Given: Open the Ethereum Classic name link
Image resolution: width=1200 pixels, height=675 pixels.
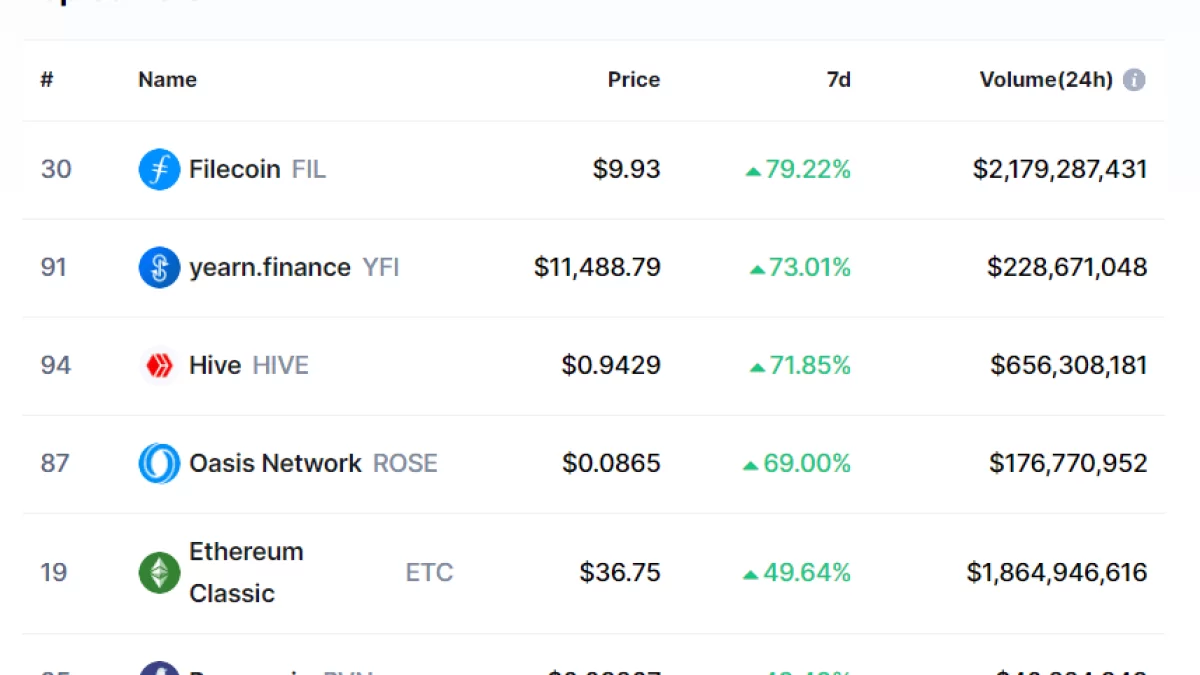Looking at the screenshot, I should coord(246,572).
